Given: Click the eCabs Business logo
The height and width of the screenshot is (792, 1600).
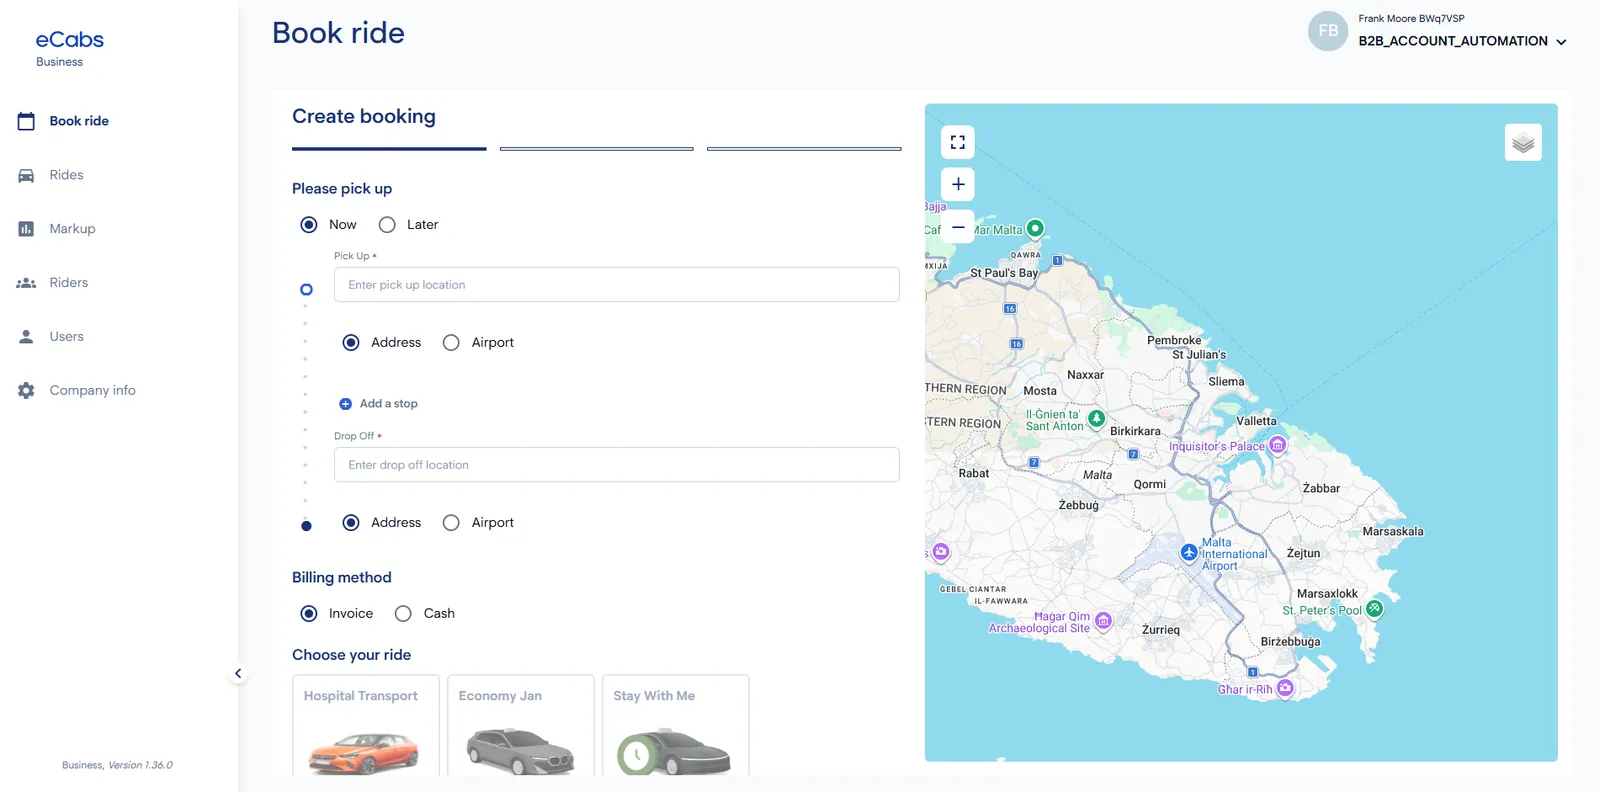Looking at the screenshot, I should 70,47.
